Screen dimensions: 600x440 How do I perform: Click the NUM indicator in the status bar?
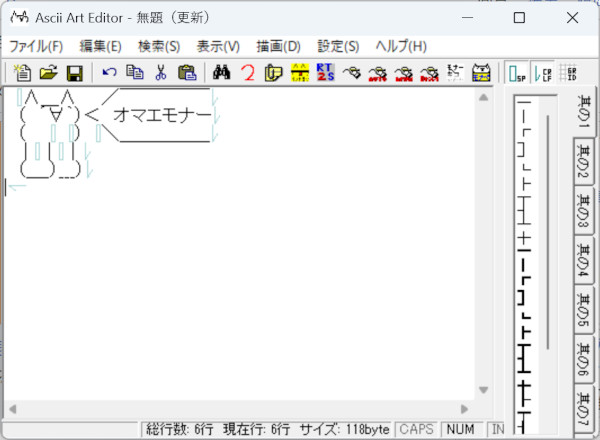coord(460,429)
